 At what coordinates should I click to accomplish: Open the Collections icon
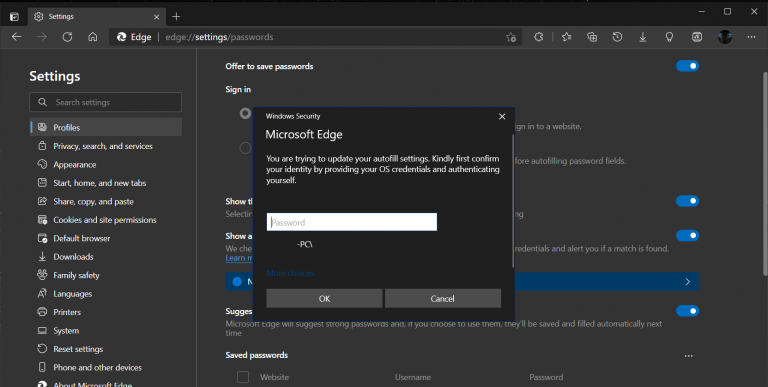[x=592, y=37]
